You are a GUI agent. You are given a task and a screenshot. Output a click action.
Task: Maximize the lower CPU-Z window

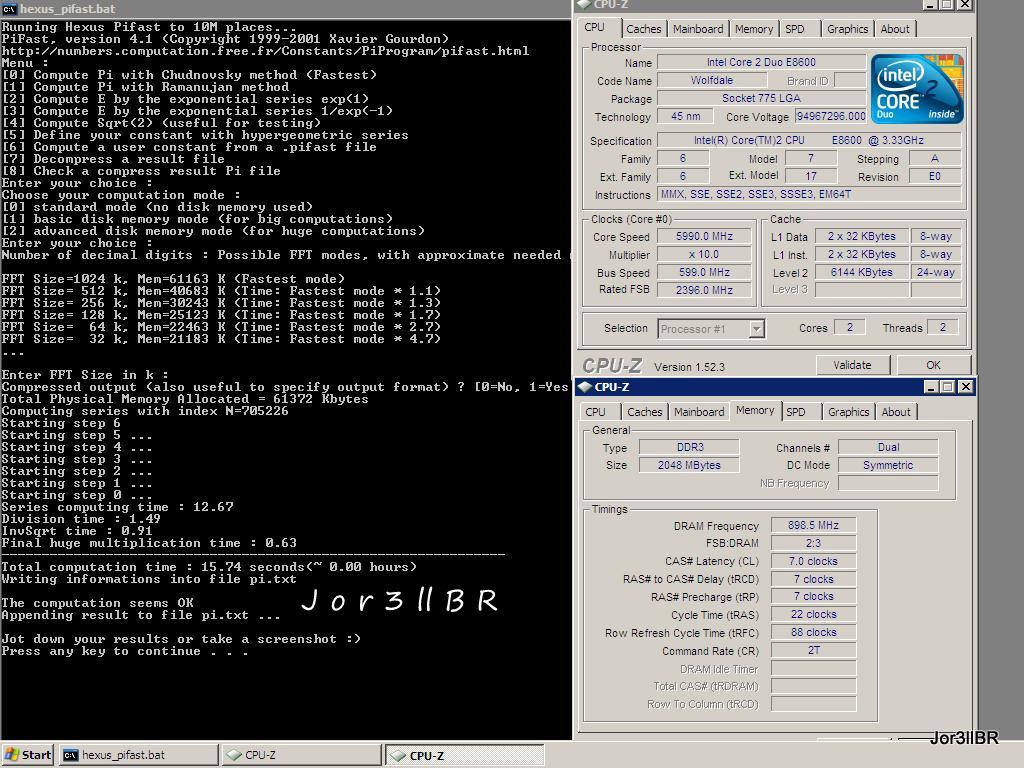pyautogui.click(x=948, y=387)
